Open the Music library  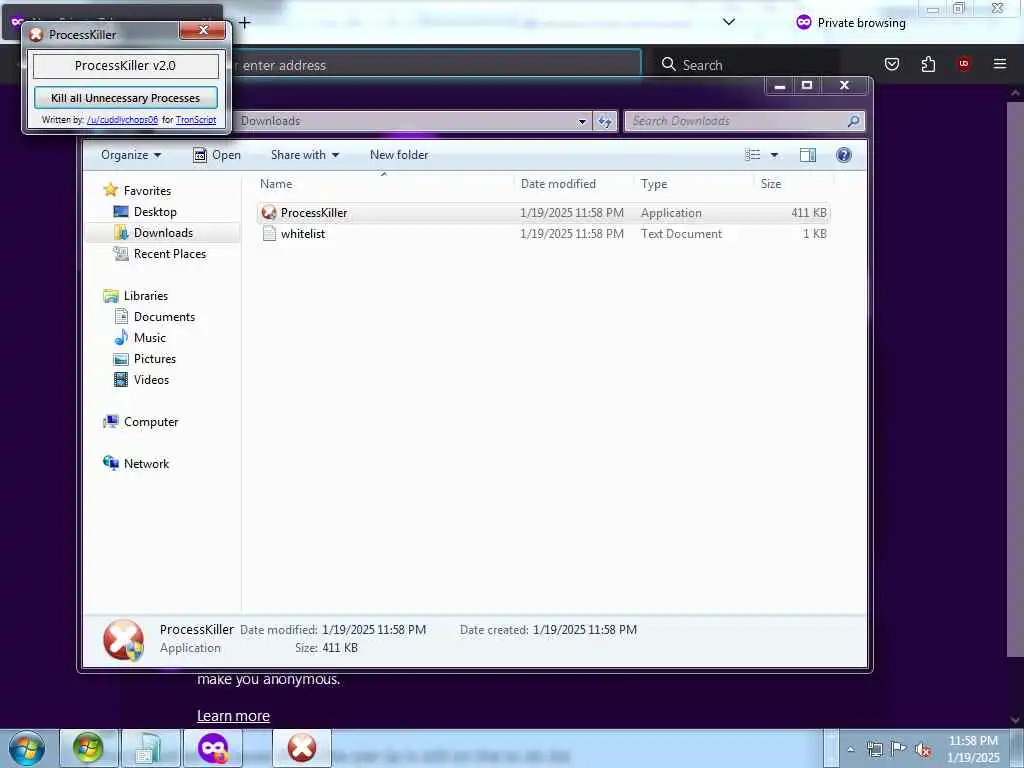pos(150,338)
